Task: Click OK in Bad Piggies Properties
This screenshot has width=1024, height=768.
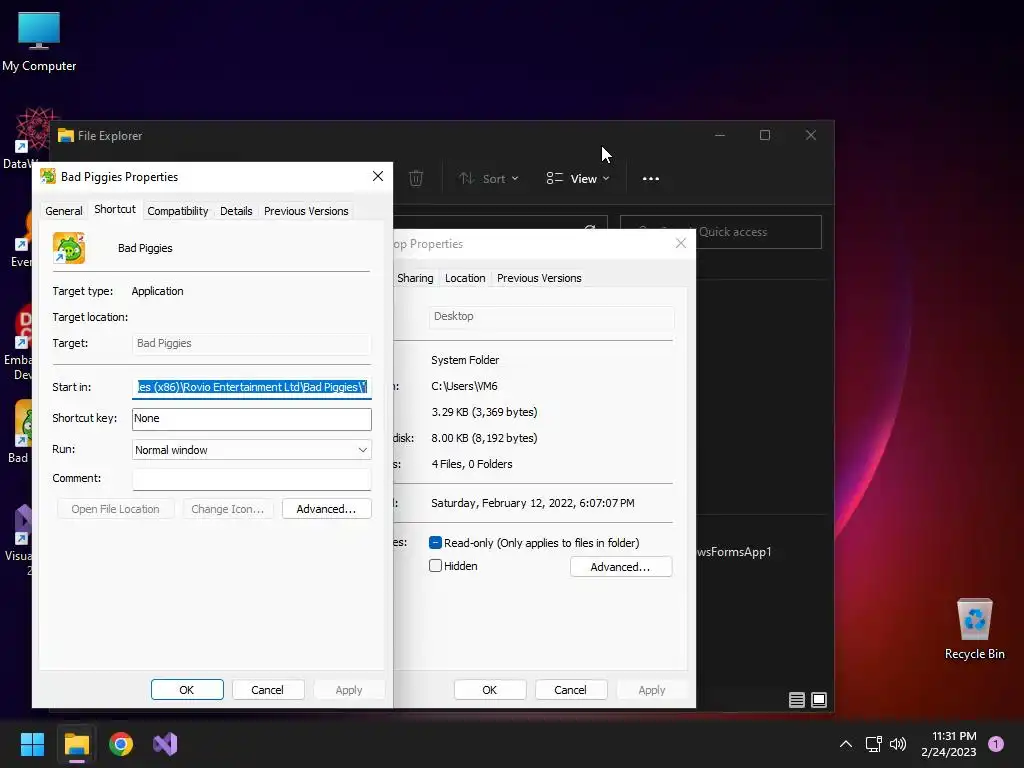Action: (187, 690)
